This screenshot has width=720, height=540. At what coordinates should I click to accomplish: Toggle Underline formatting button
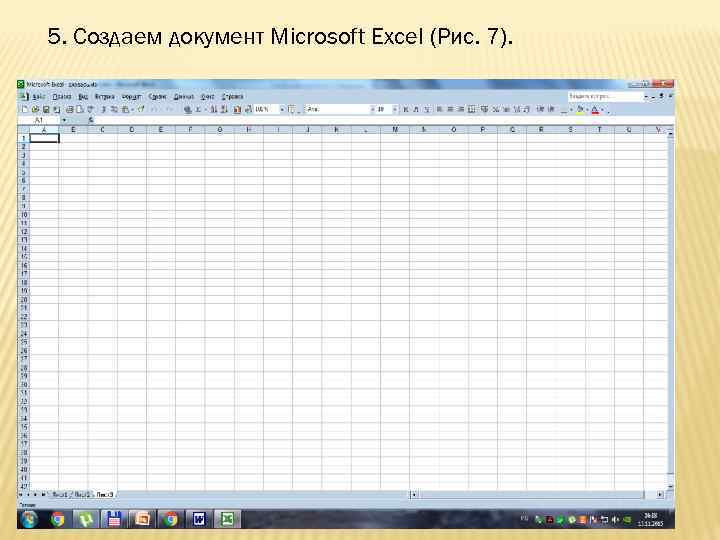coord(427,109)
